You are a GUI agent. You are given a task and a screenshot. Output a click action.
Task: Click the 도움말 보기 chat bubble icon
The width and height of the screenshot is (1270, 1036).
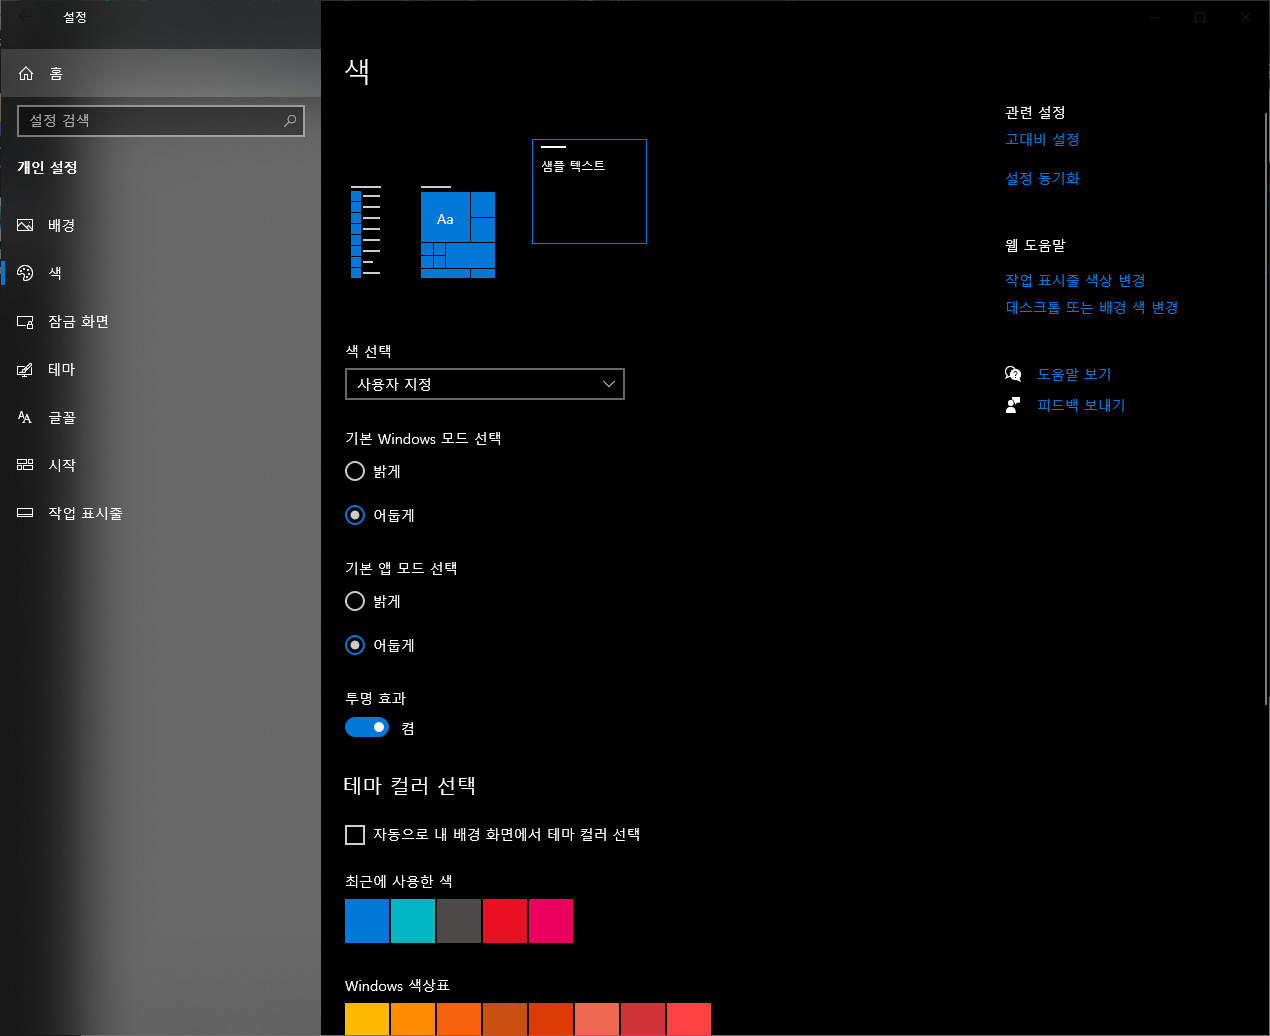click(1013, 374)
